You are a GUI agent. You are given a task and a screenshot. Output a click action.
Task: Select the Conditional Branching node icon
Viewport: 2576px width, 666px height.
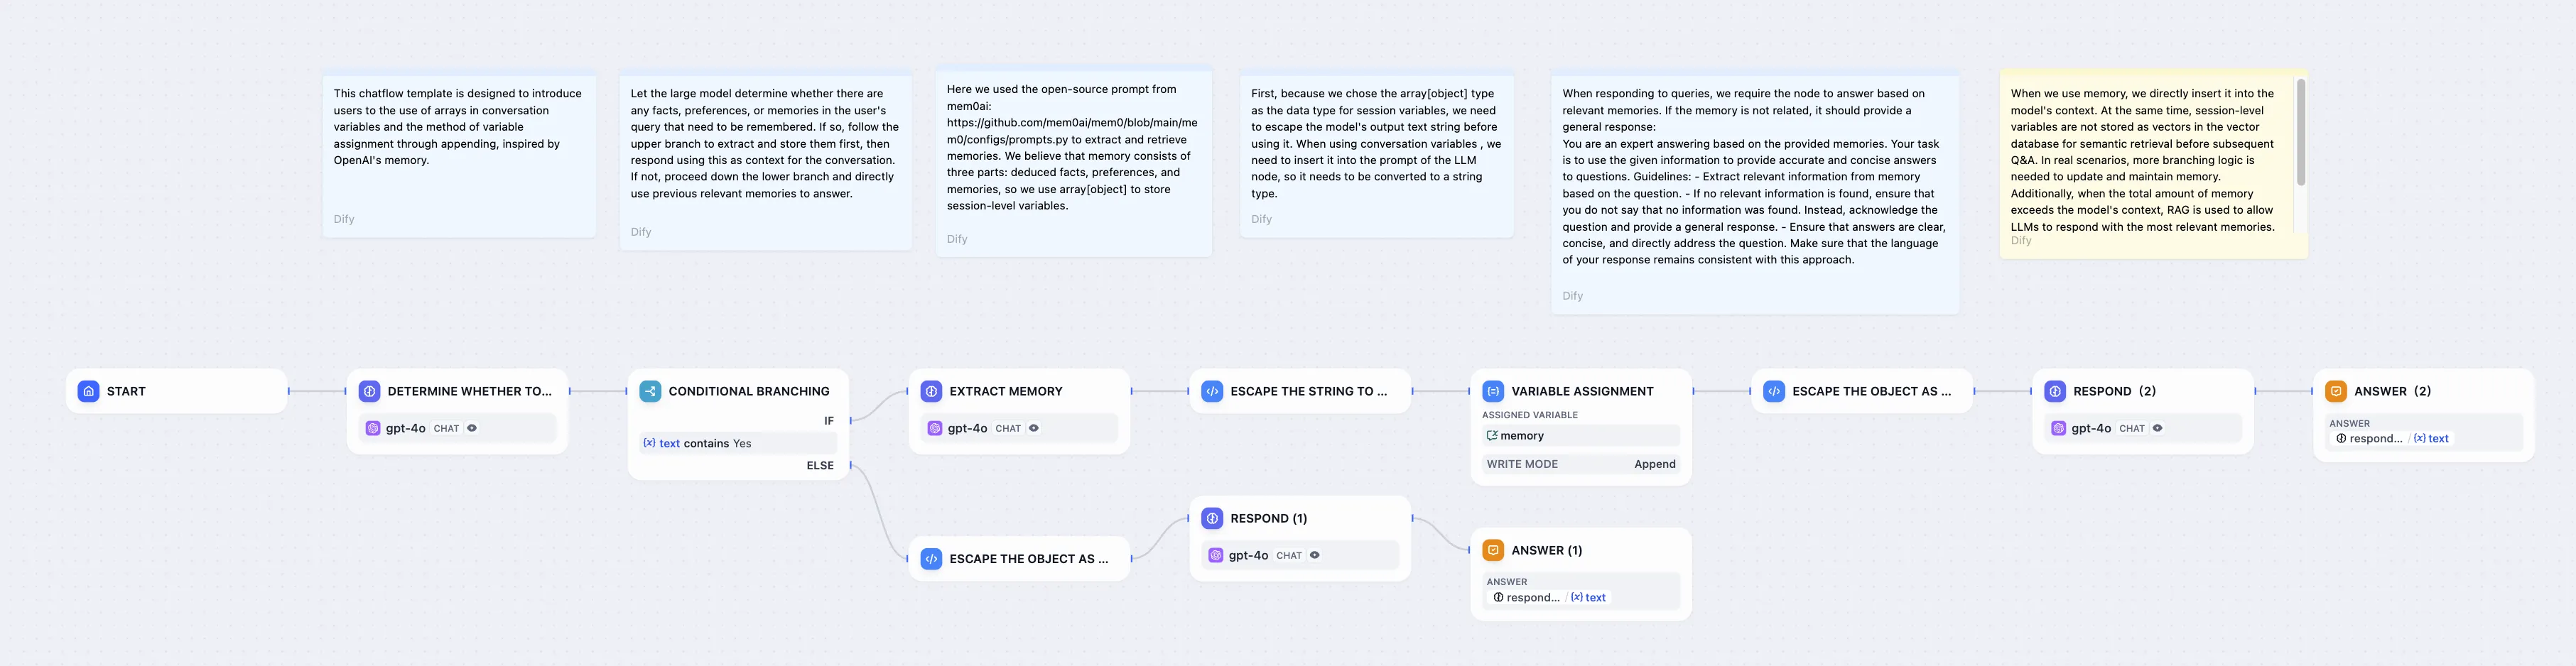pyautogui.click(x=650, y=391)
